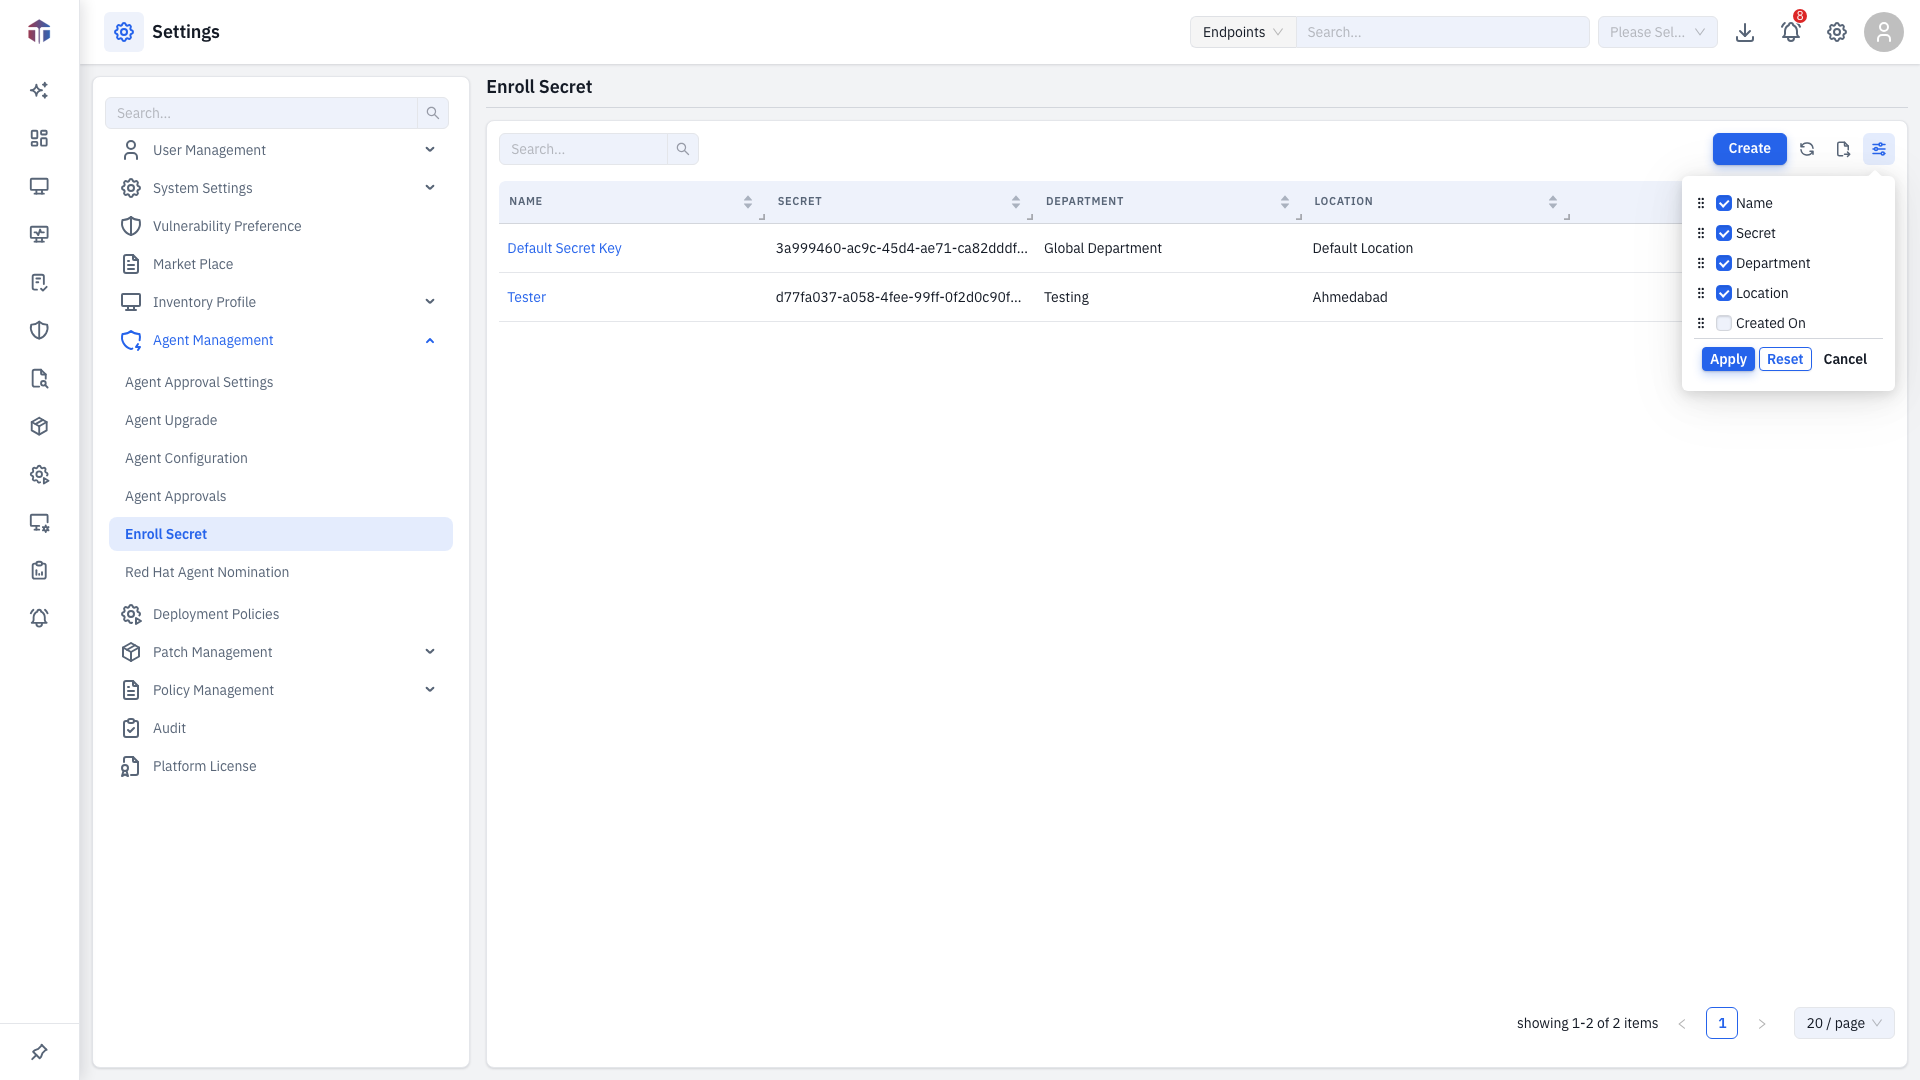The image size is (1920, 1080).
Task: Click the export file icon in table toolbar
Action: point(1843,149)
